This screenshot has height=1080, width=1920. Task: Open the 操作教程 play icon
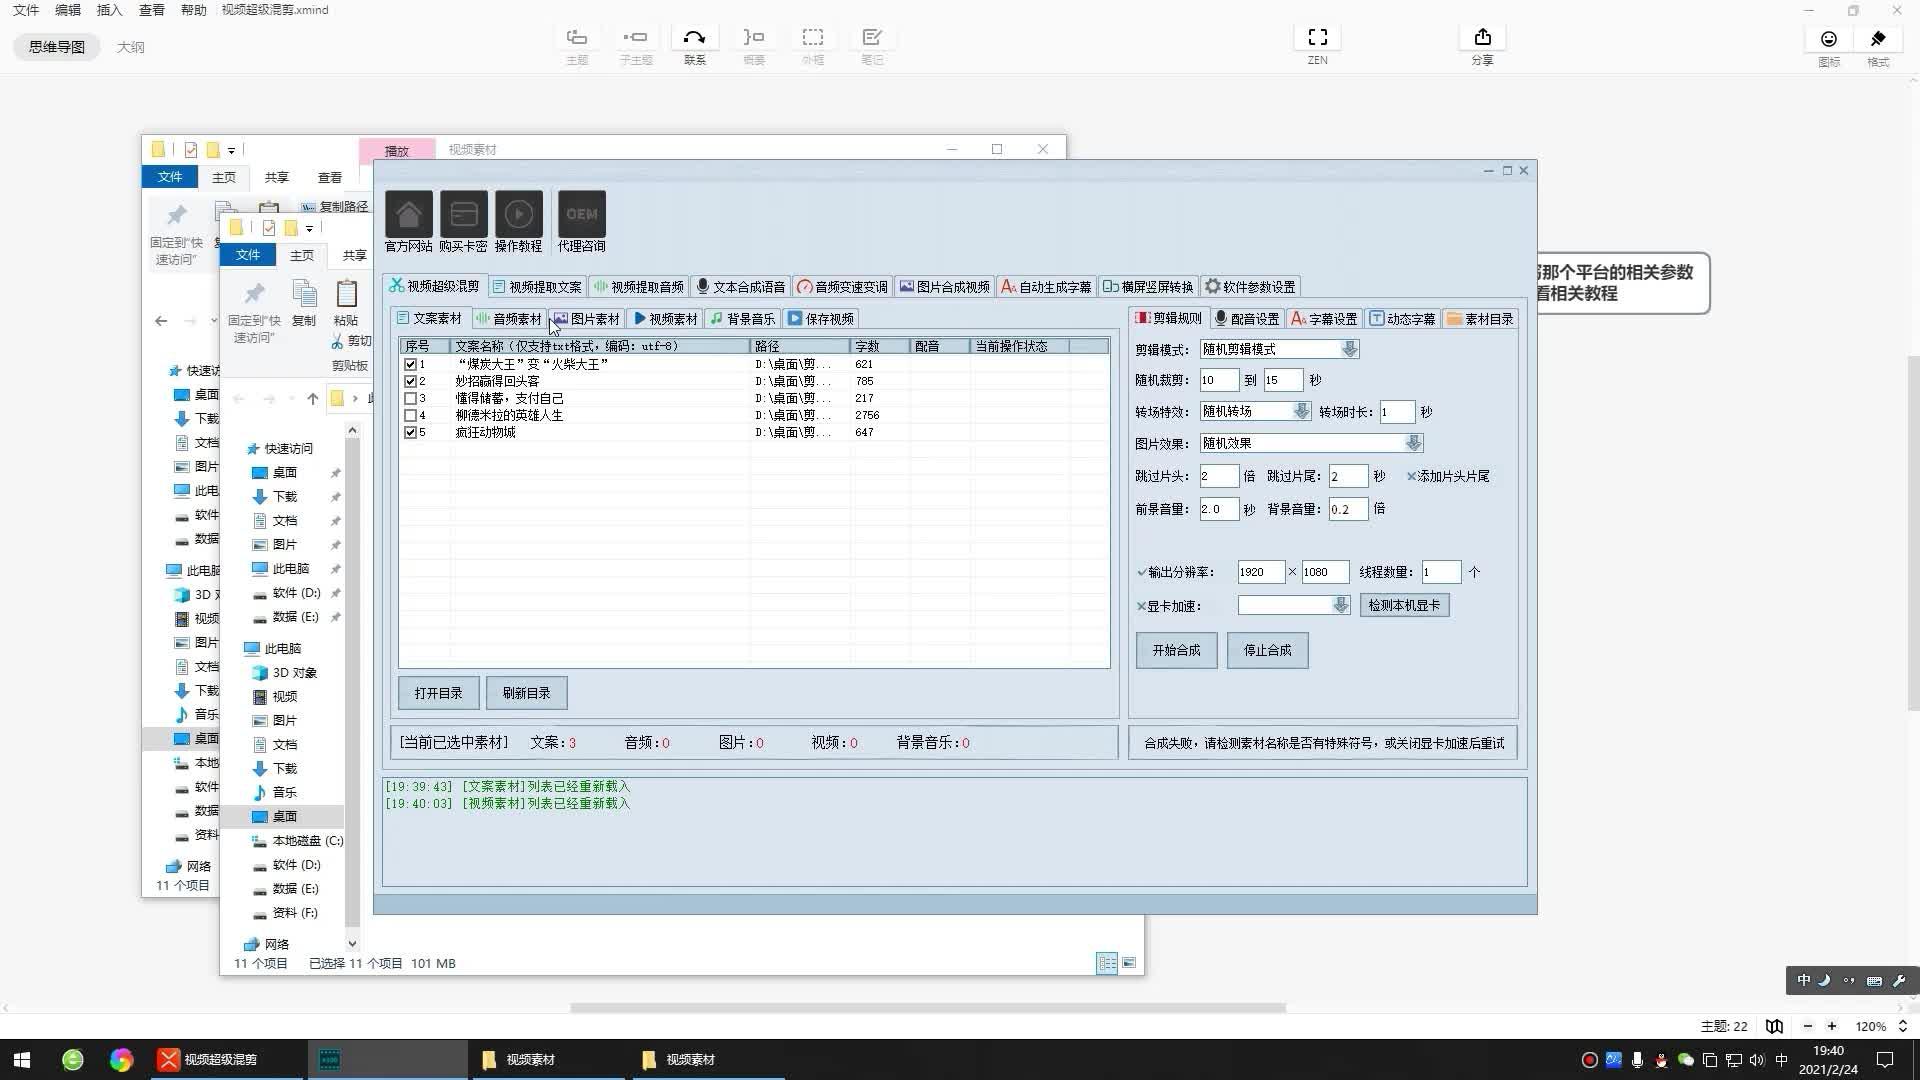[518, 214]
